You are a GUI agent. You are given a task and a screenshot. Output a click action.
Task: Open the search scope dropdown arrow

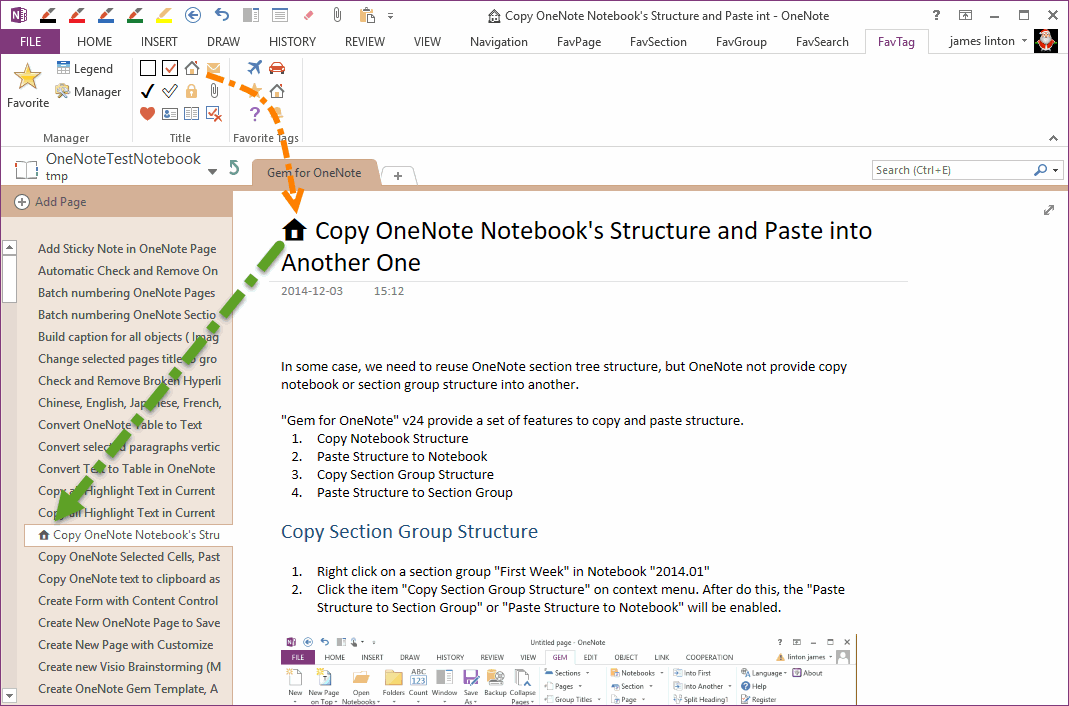pyautogui.click(x=1055, y=170)
